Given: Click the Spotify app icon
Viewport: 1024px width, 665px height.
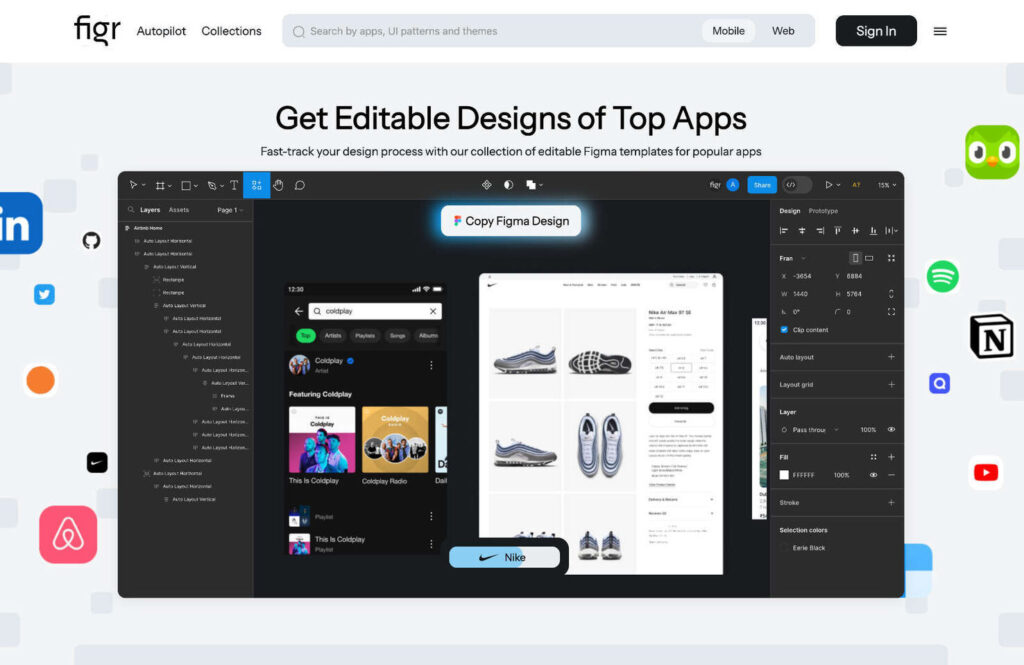Looking at the screenshot, I should pos(942,276).
